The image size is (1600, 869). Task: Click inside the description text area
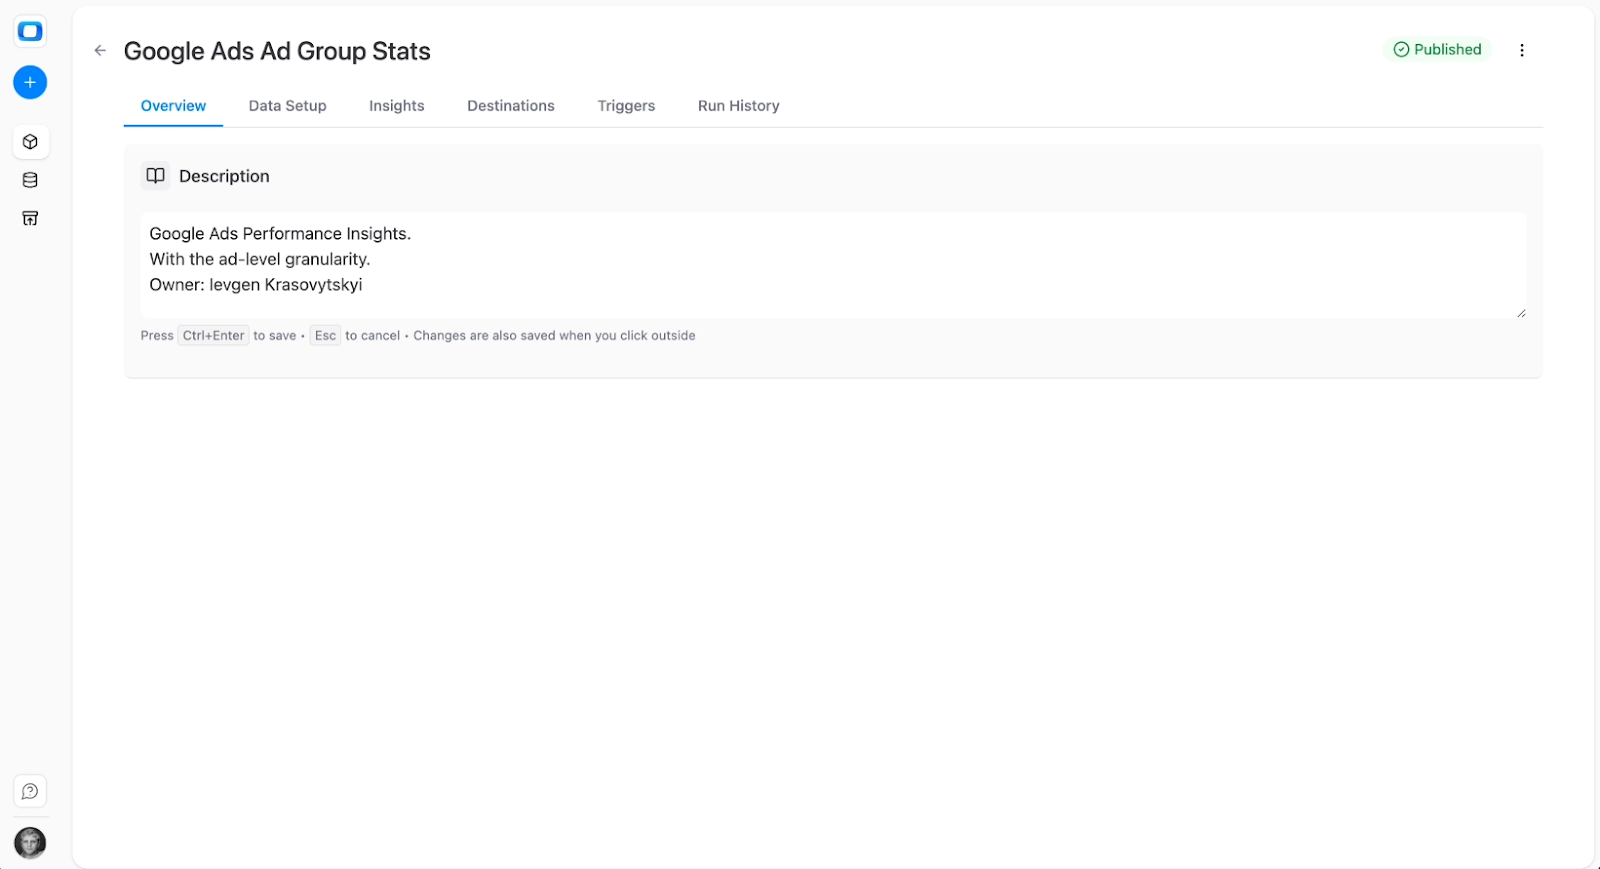tap(833, 265)
